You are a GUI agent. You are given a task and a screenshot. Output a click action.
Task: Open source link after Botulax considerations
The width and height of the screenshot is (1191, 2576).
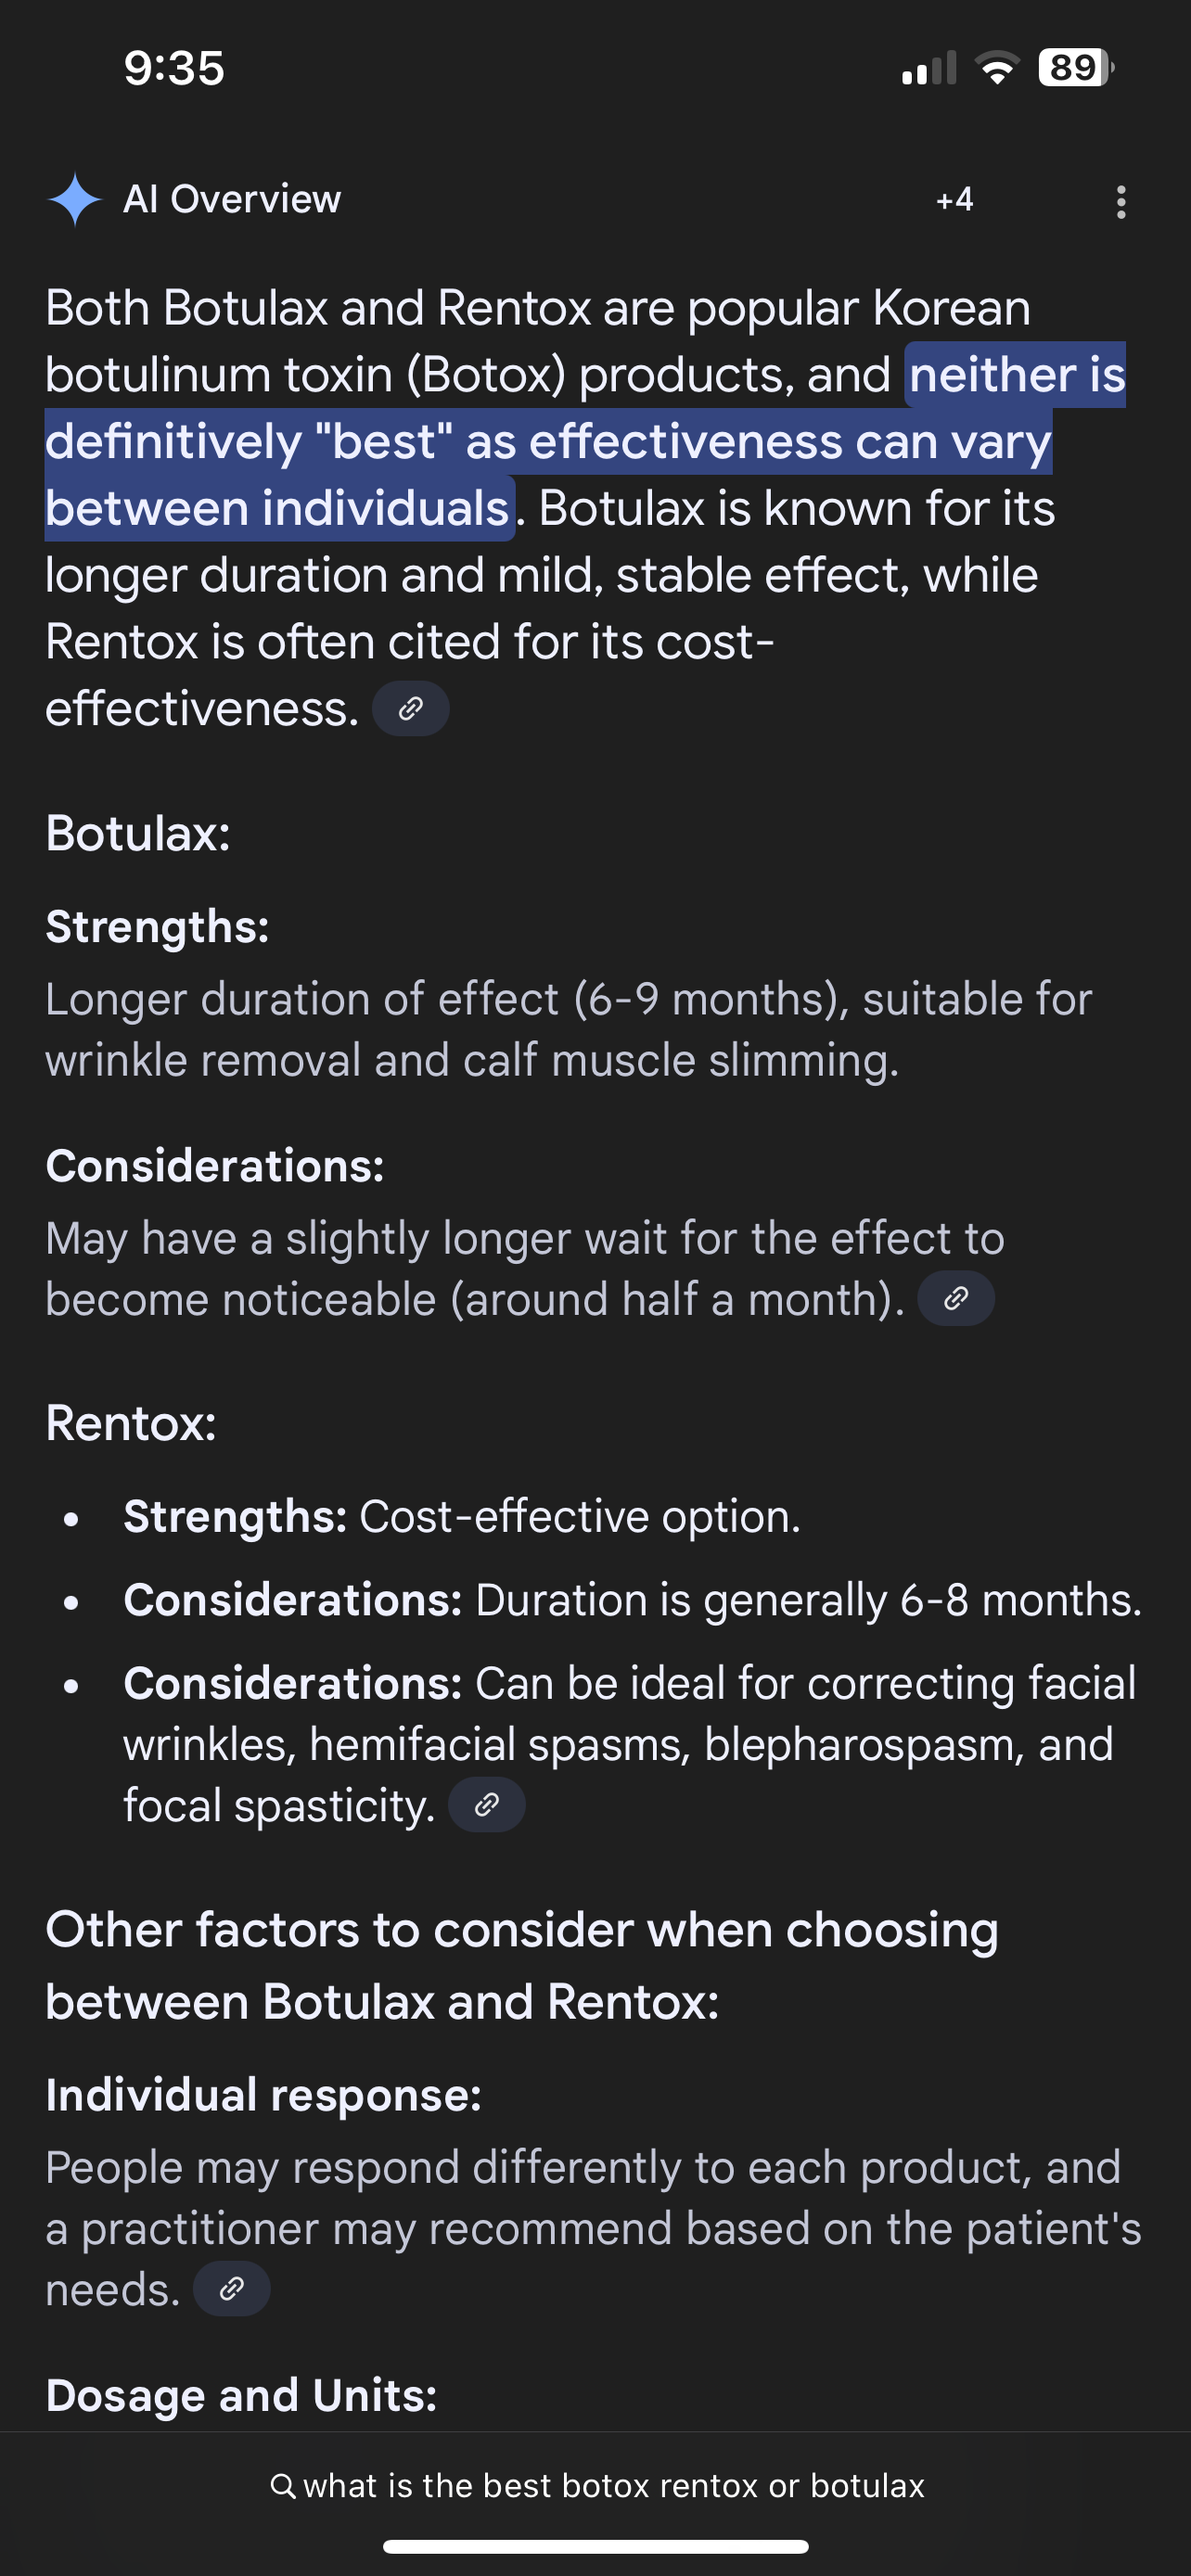(955, 1299)
